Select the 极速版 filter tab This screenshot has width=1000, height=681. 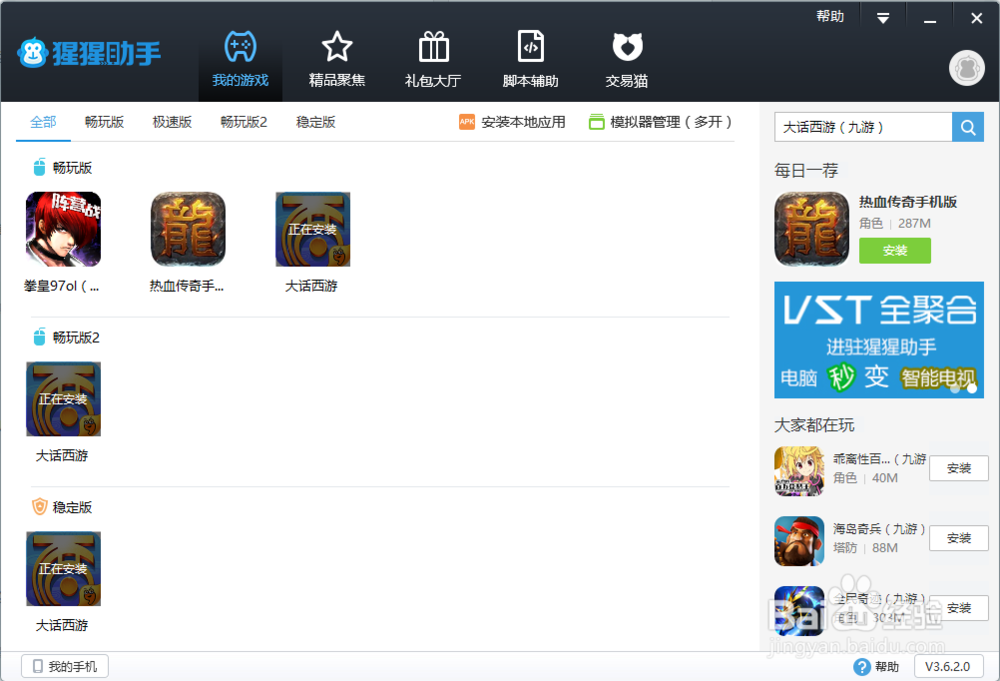click(x=172, y=122)
